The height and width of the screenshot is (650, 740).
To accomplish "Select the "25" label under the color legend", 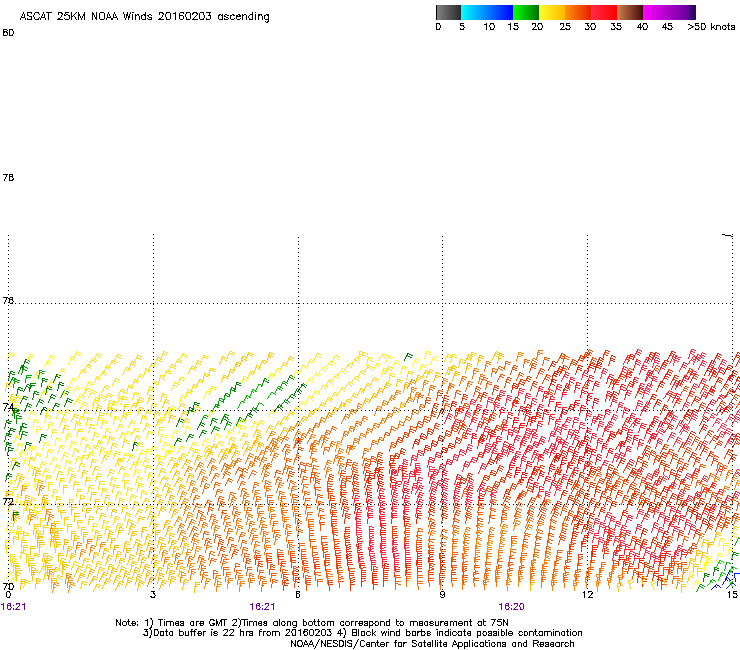I will click(x=565, y=27).
